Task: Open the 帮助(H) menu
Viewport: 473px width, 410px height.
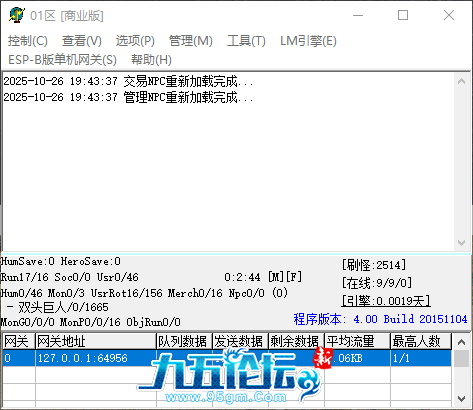Action: coord(151,60)
